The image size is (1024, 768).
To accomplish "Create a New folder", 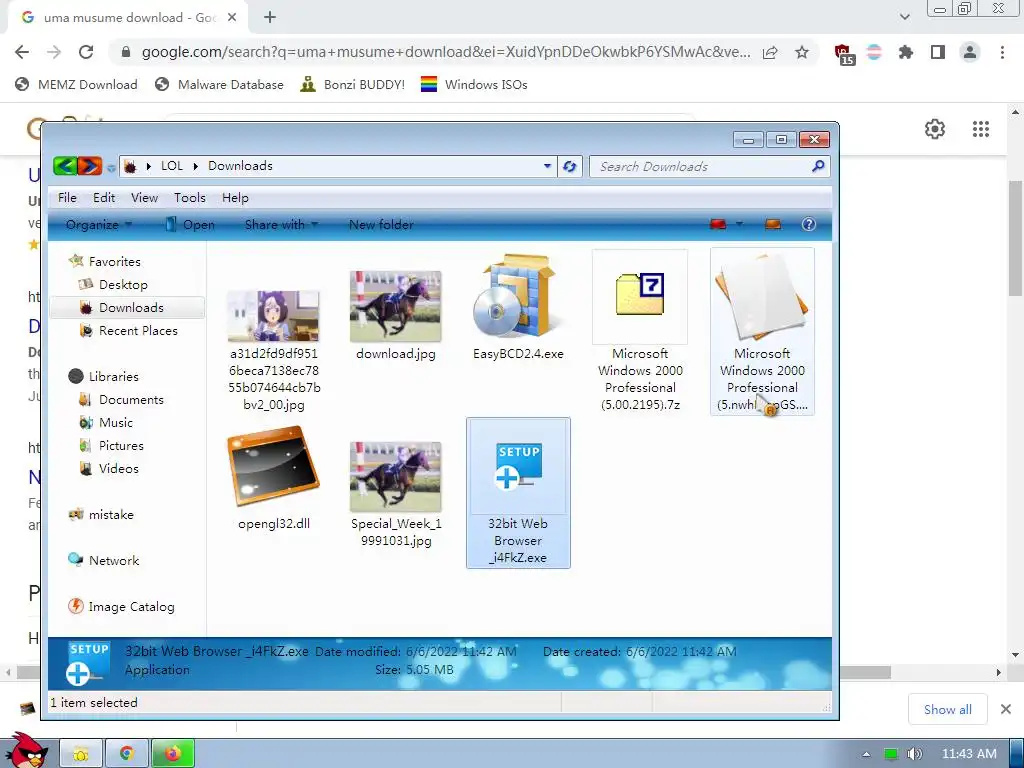I will point(381,225).
